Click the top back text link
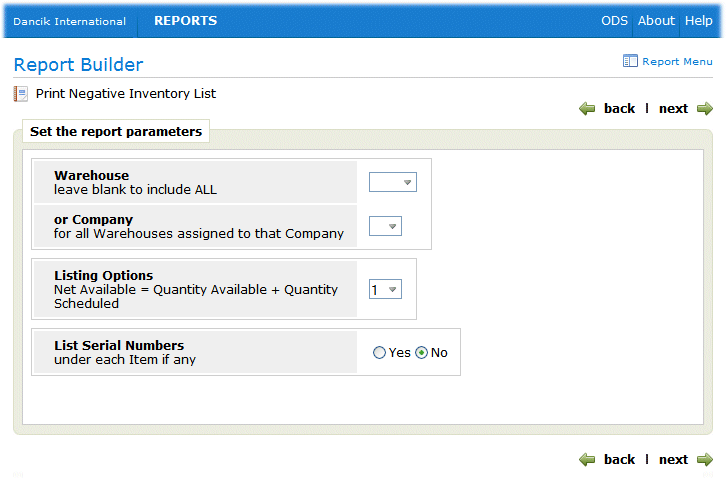Viewport: 726px width, 479px height. click(620, 109)
